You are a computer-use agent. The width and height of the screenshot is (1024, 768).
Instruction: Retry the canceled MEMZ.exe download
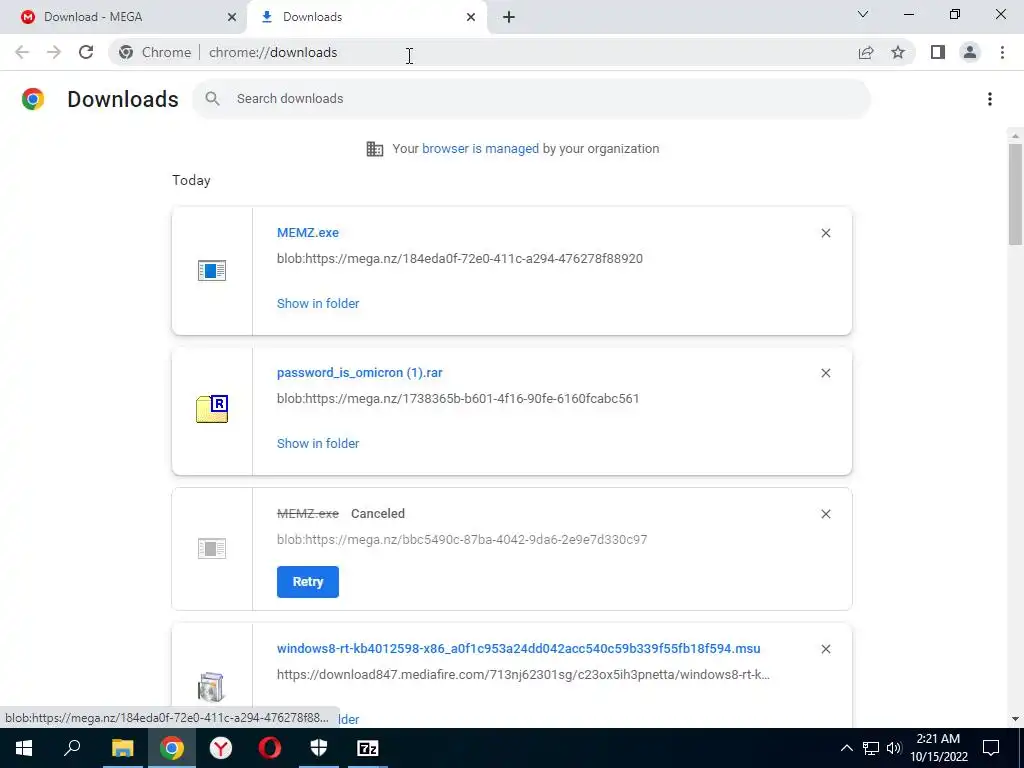(x=308, y=582)
